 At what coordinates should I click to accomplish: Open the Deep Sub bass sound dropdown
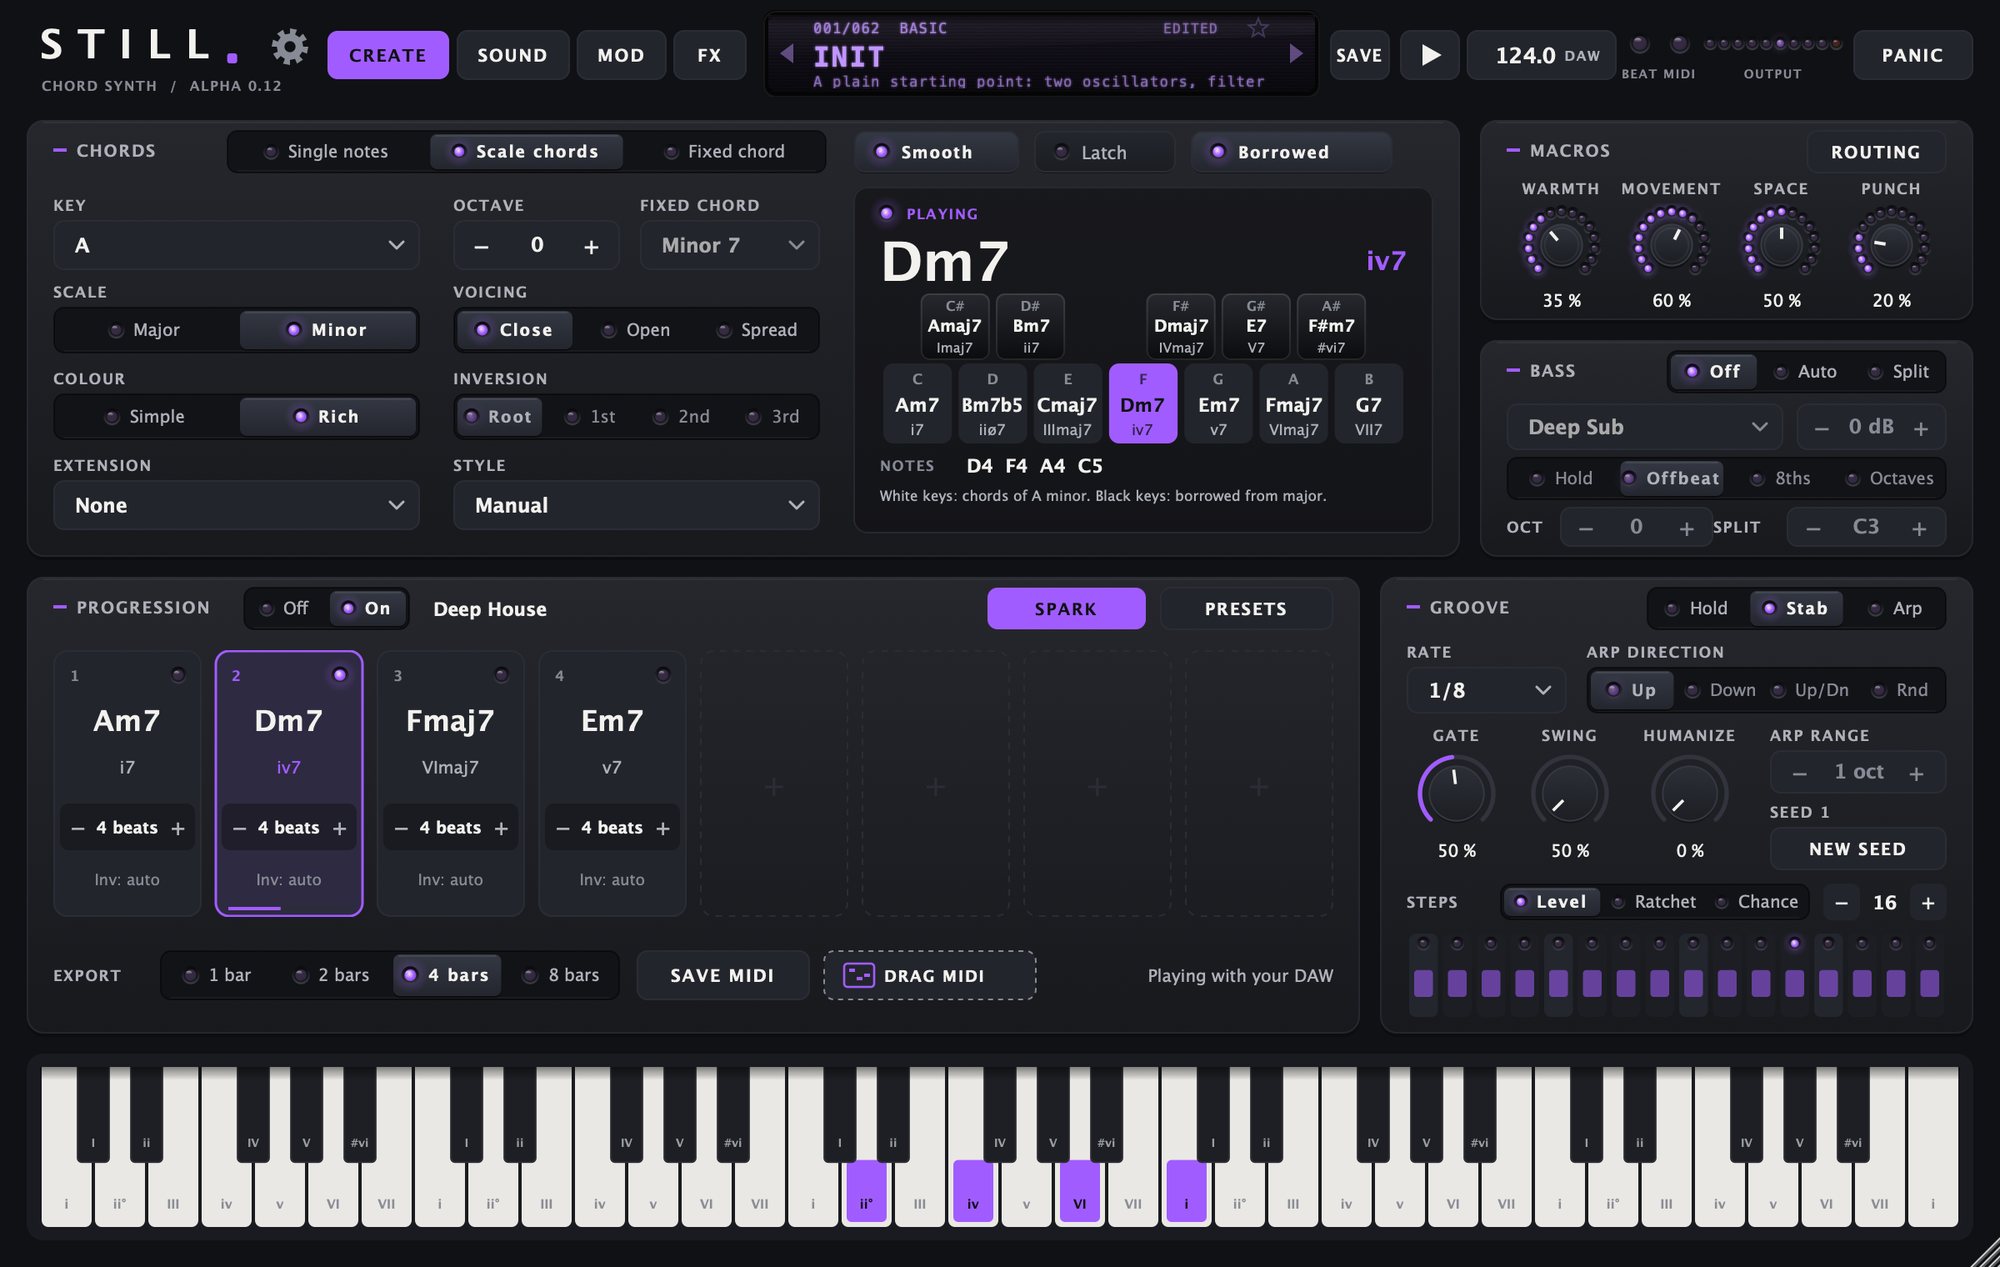point(1645,427)
